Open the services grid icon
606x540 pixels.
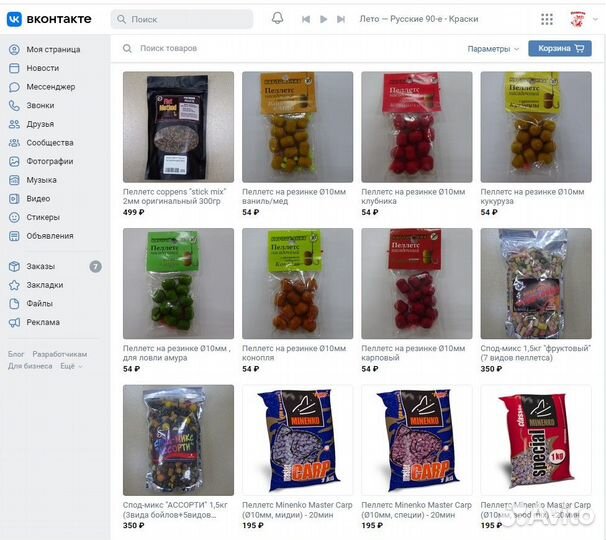point(546,19)
